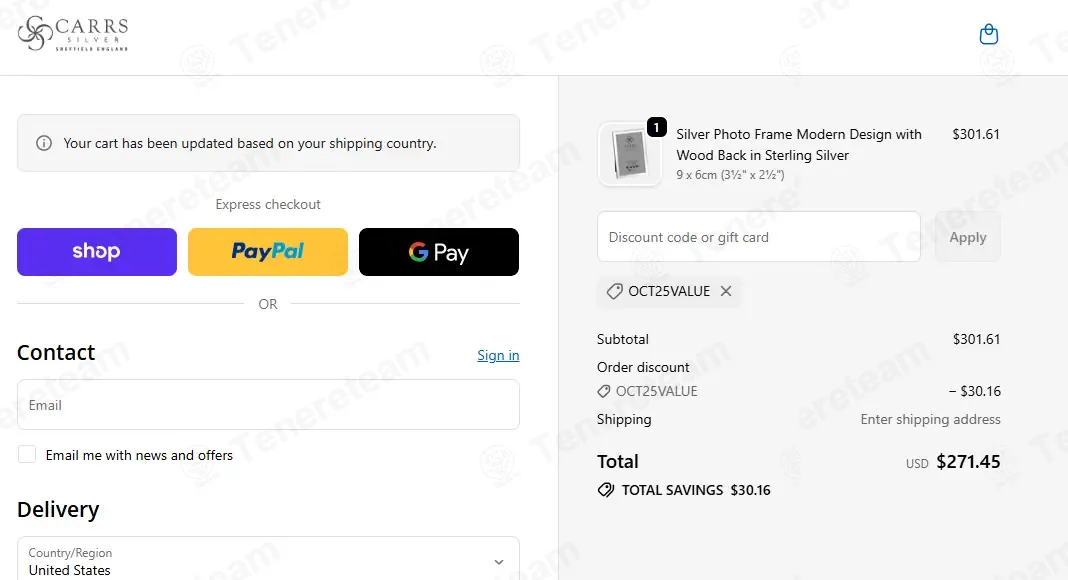The image size is (1068, 580).
Task: Click the quantity badge on product image
Action: (x=656, y=127)
